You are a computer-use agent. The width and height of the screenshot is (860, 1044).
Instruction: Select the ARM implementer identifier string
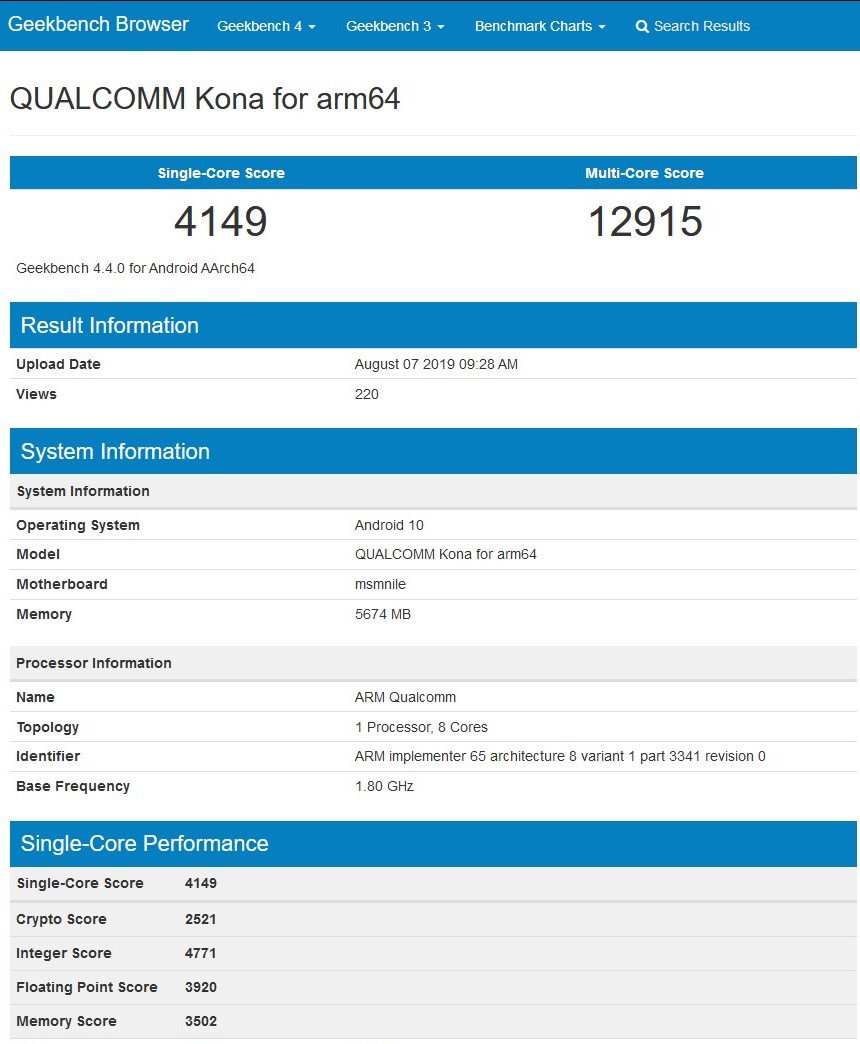tap(560, 756)
